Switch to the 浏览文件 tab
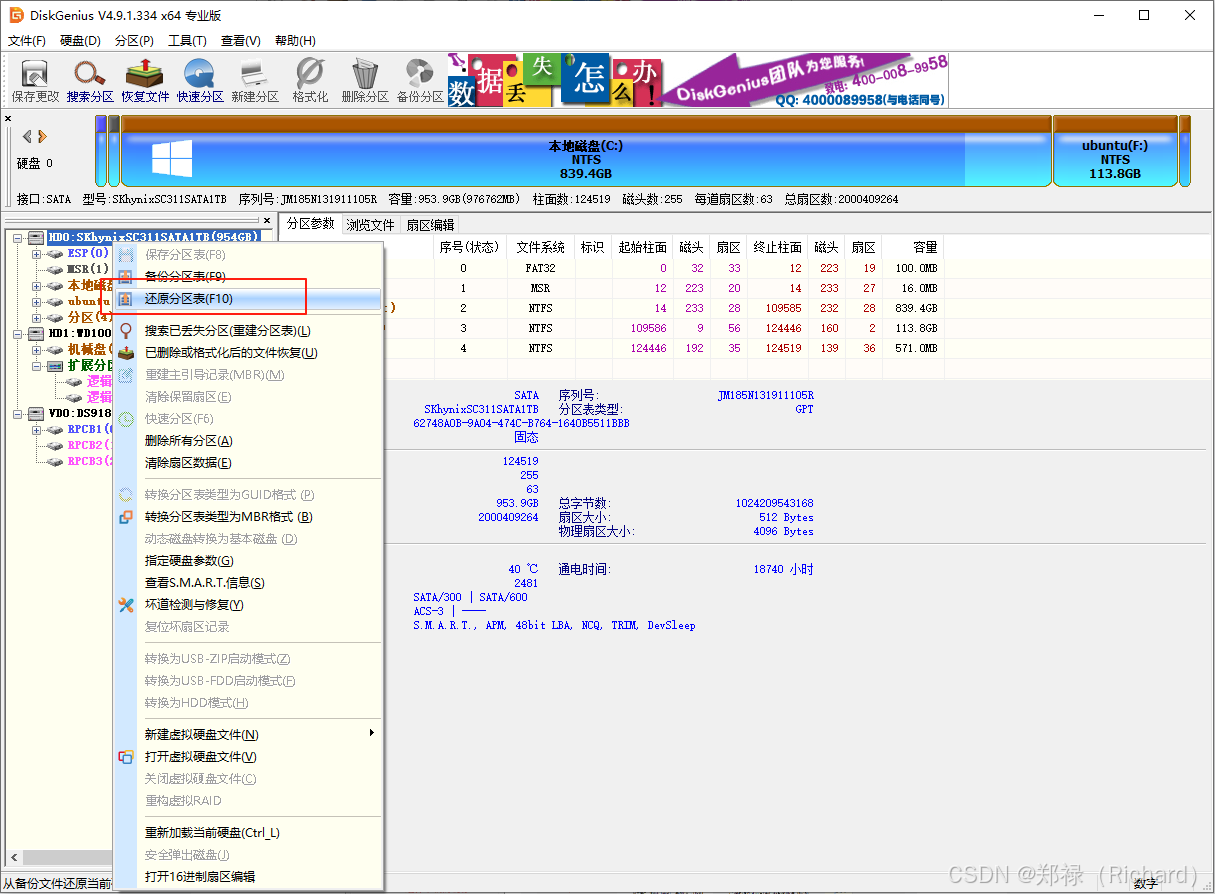1215x894 pixels. coord(370,225)
